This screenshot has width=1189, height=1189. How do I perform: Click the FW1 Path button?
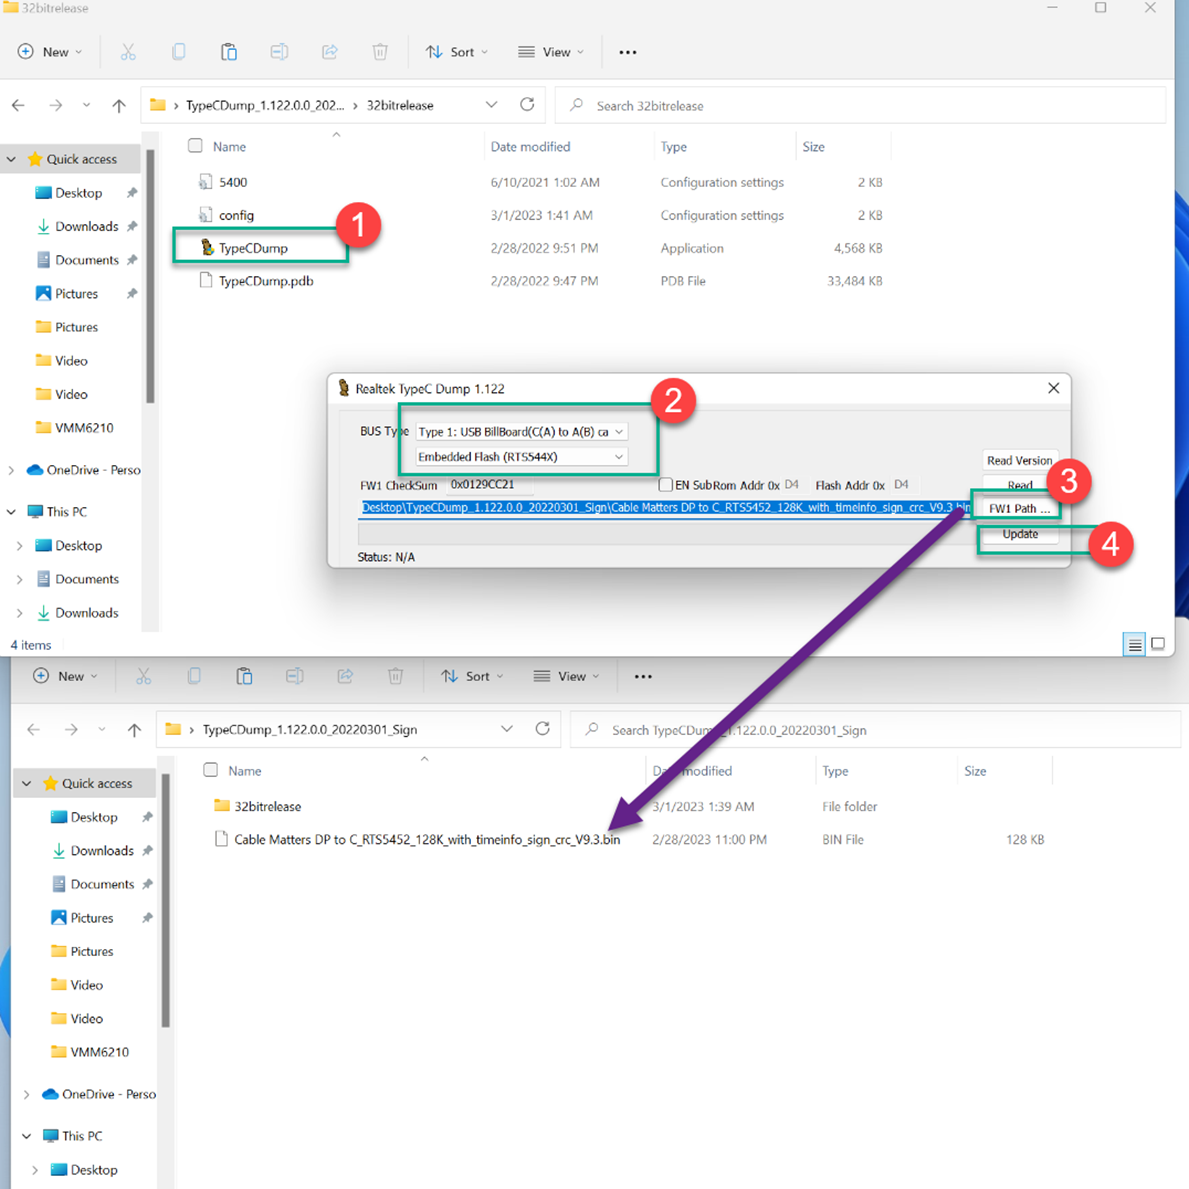point(1019,508)
